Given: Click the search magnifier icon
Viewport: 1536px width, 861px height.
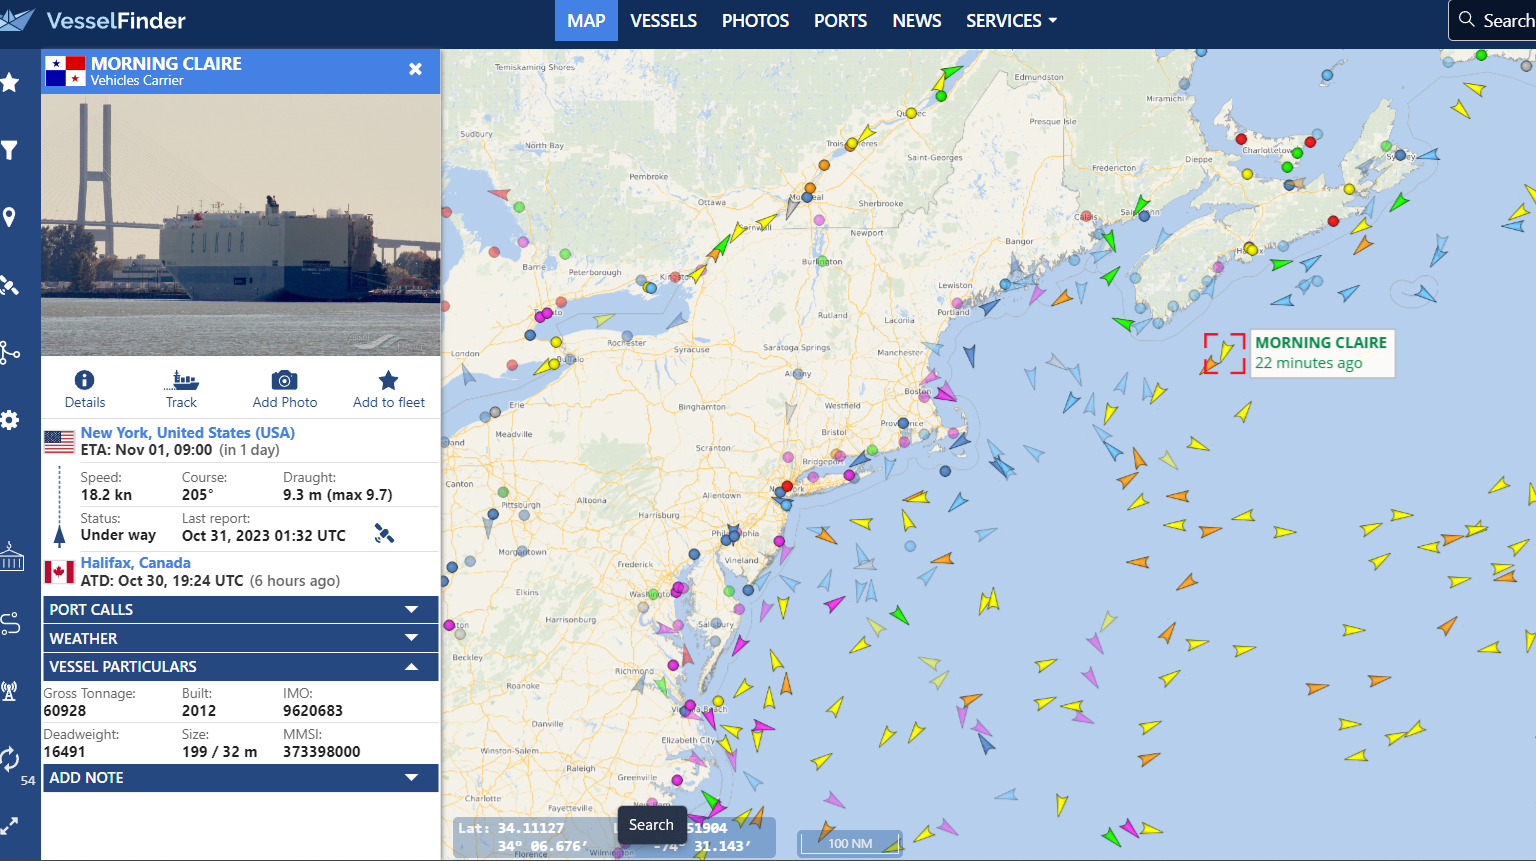Looking at the screenshot, I should pos(1466,20).
